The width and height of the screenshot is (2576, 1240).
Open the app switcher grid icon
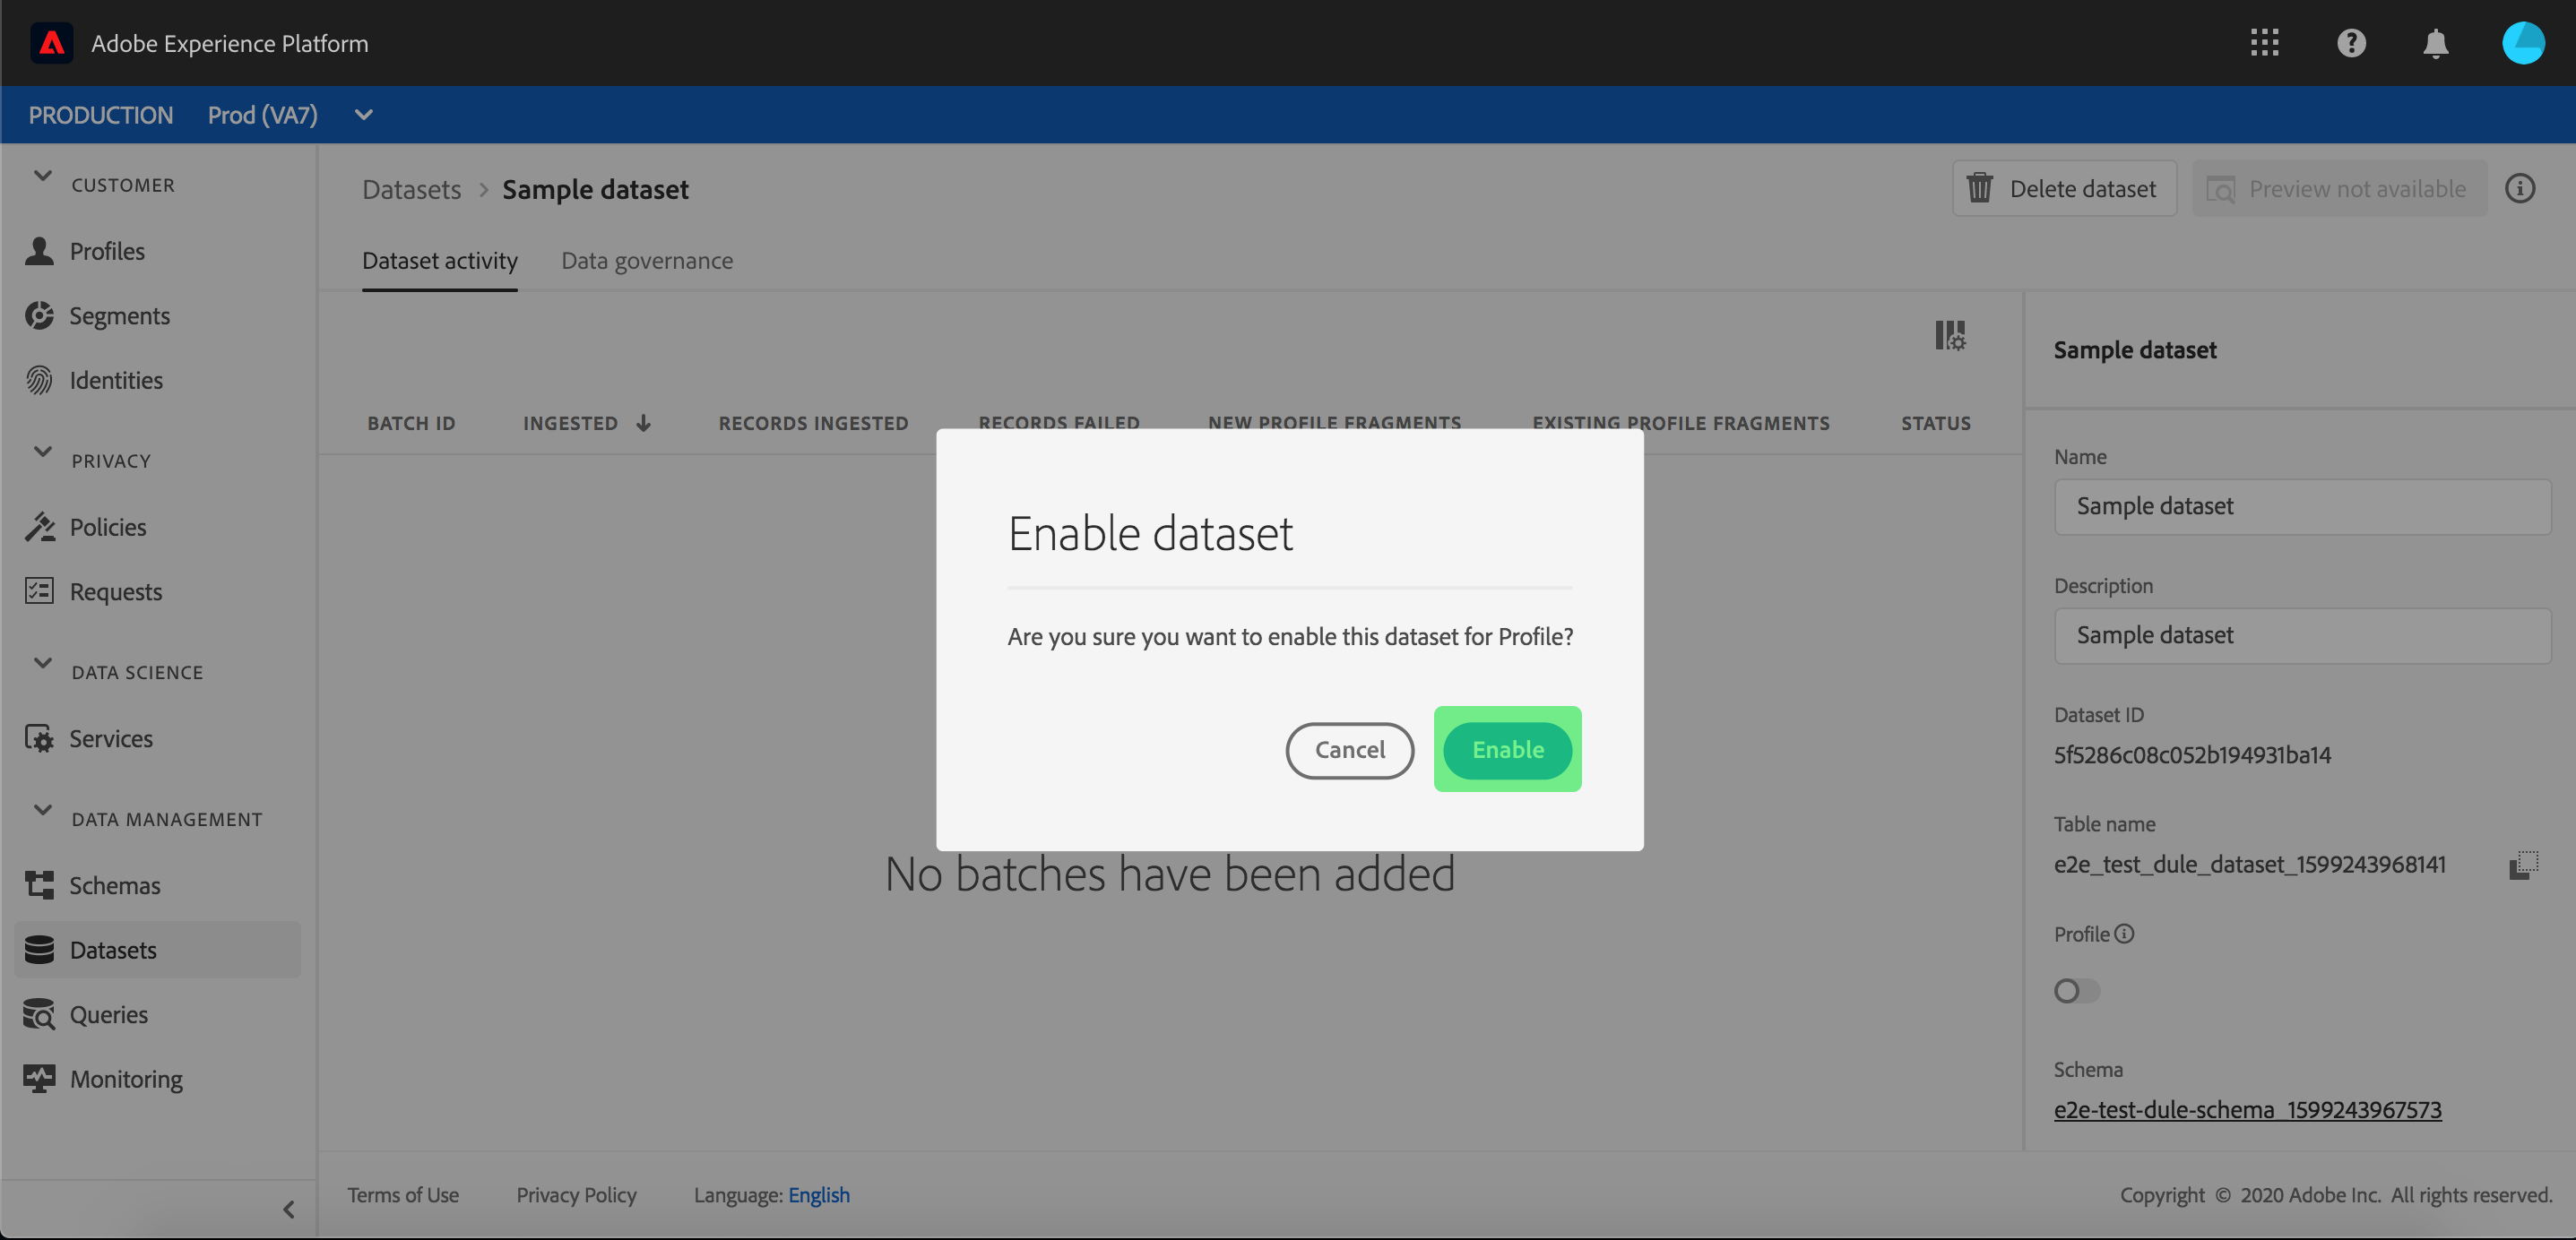click(x=2264, y=43)
